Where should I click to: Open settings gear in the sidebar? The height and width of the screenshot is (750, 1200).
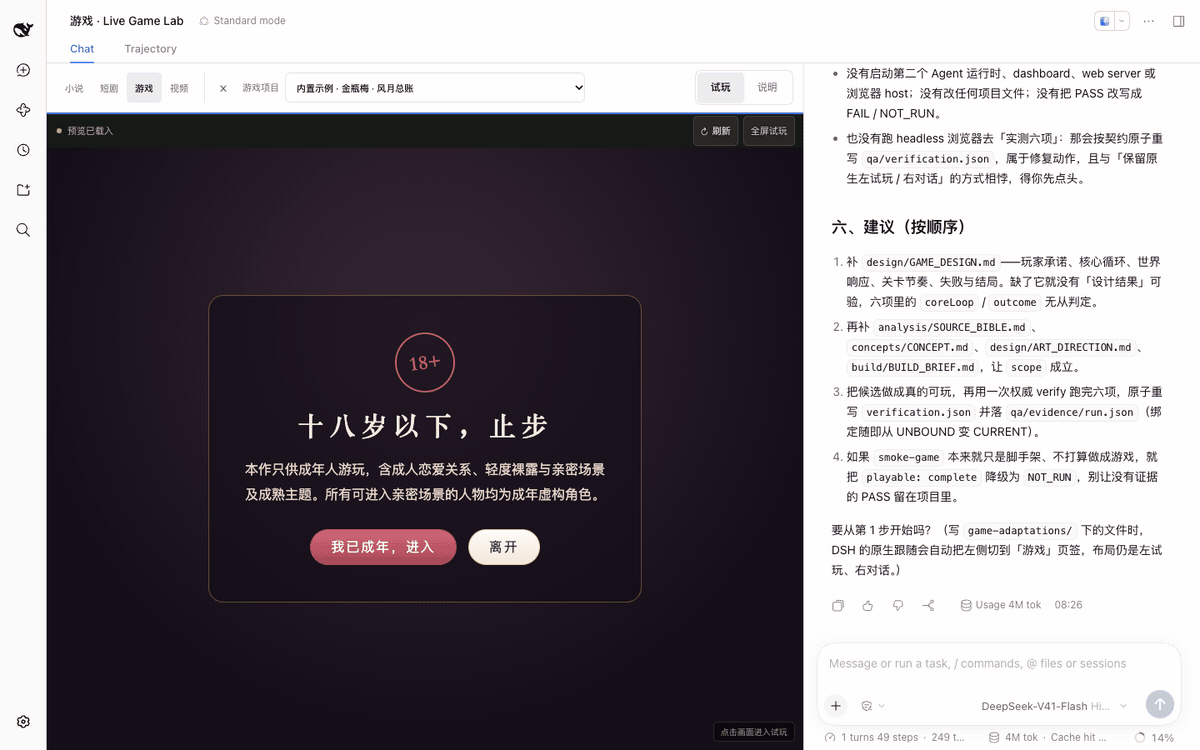pyautogui.click(x=23, y=722)
